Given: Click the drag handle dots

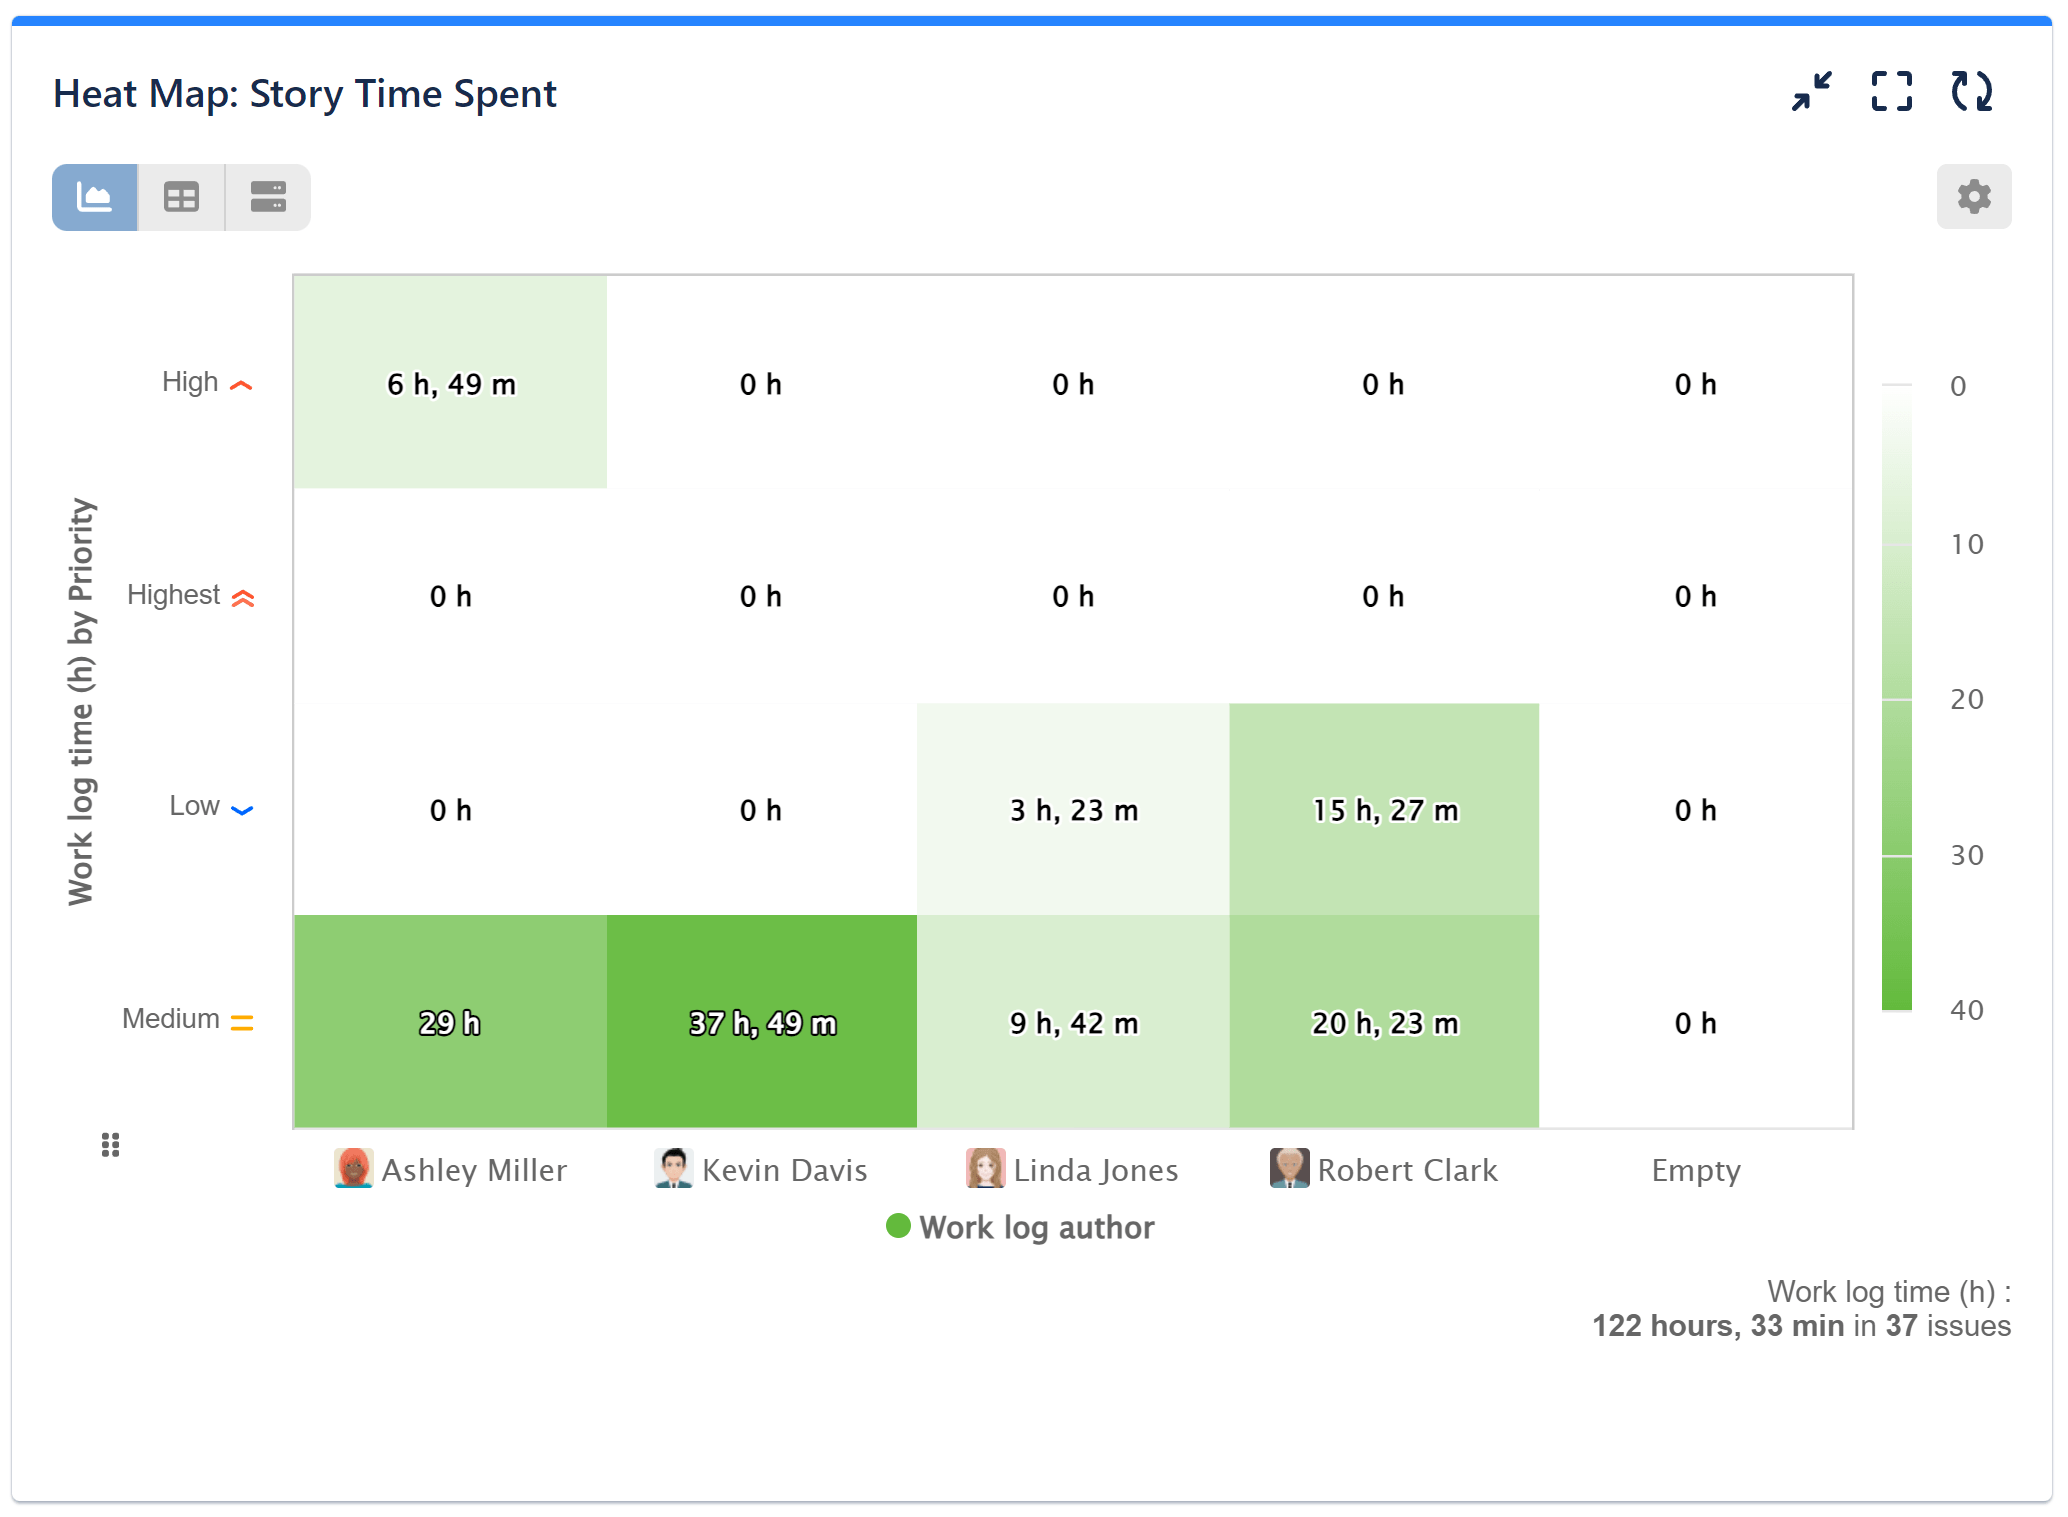Looking at the screenshot, I should click(x=110, y=1144).
